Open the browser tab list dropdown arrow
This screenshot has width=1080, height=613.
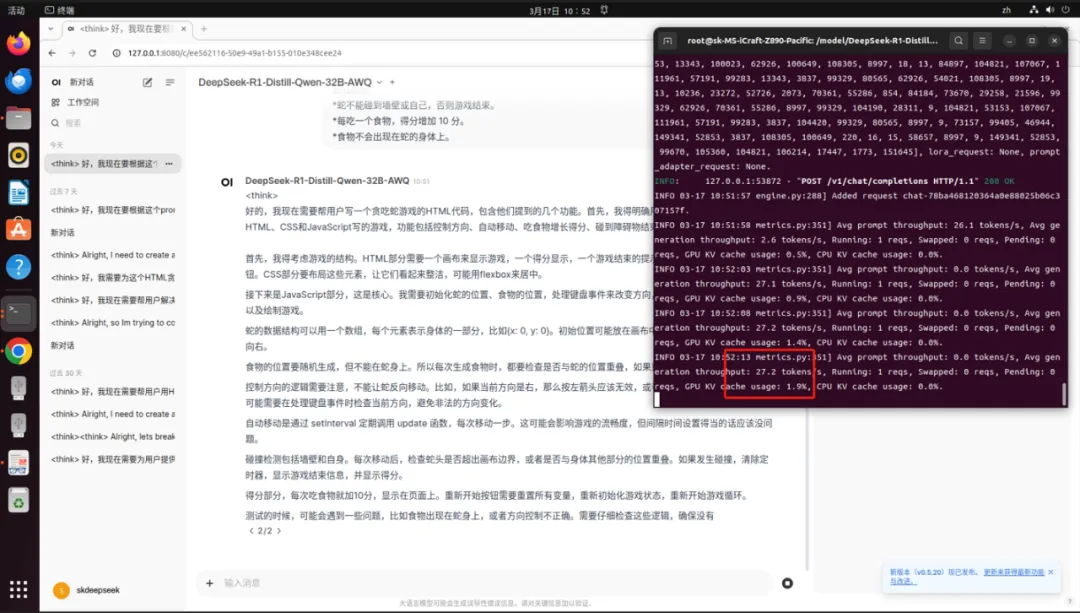(53, 30)
